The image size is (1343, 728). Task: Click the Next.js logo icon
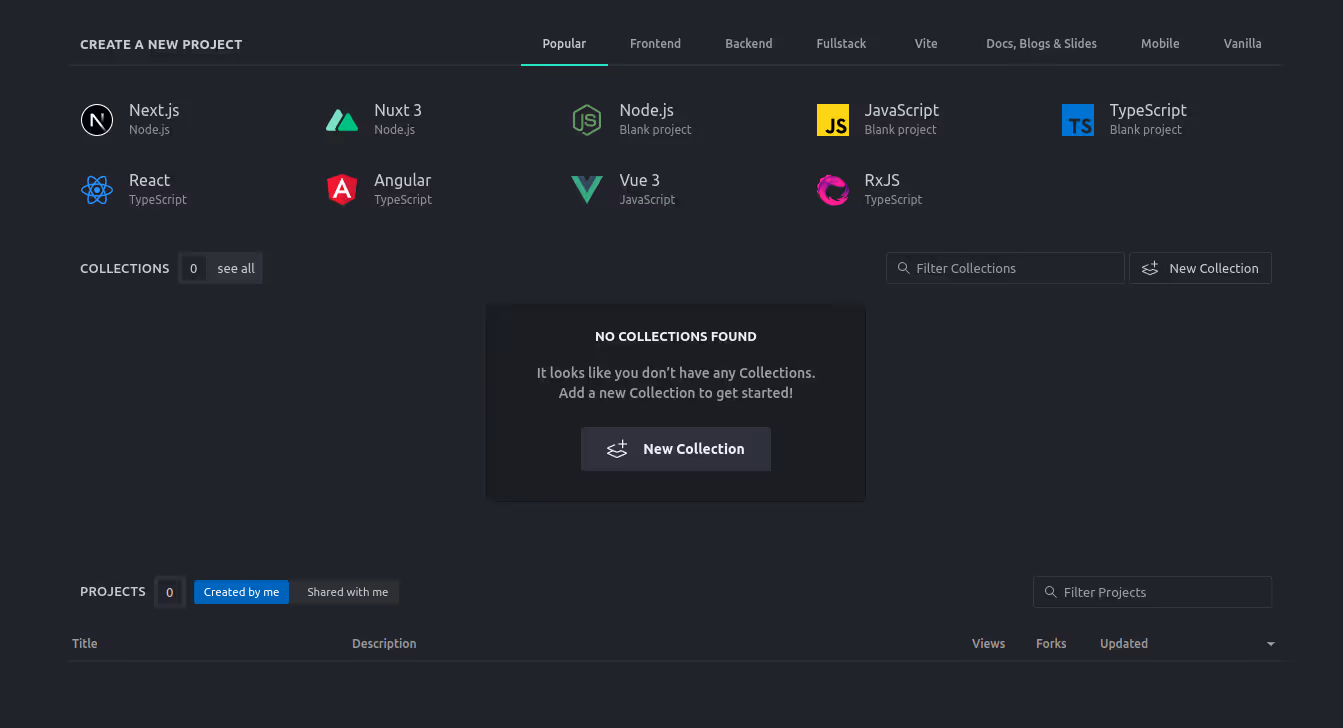click(97, 120)
